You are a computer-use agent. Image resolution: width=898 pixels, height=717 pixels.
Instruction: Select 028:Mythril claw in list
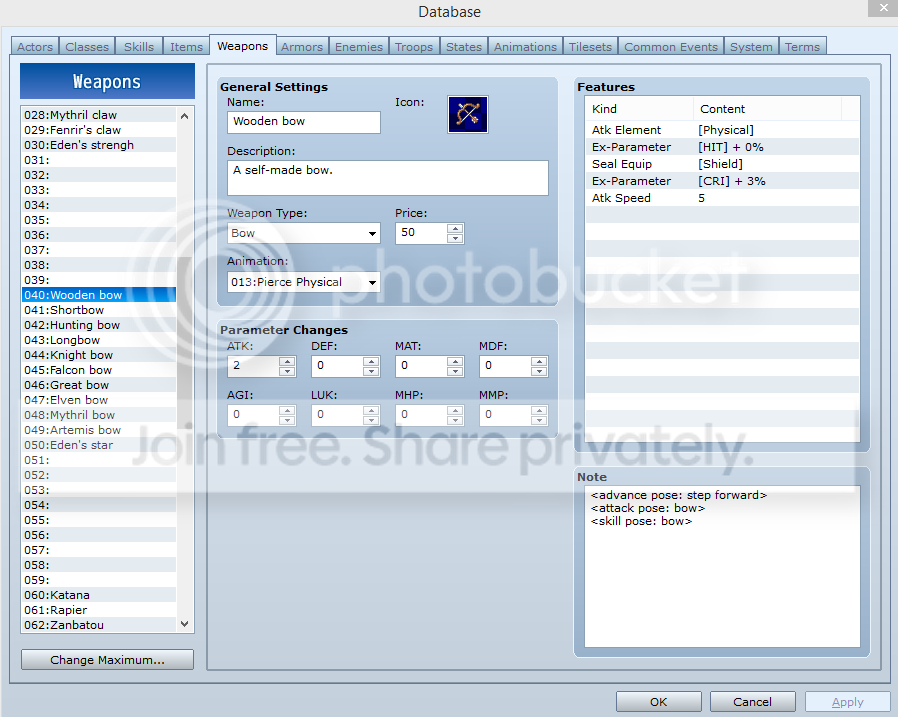coord(99,115)
